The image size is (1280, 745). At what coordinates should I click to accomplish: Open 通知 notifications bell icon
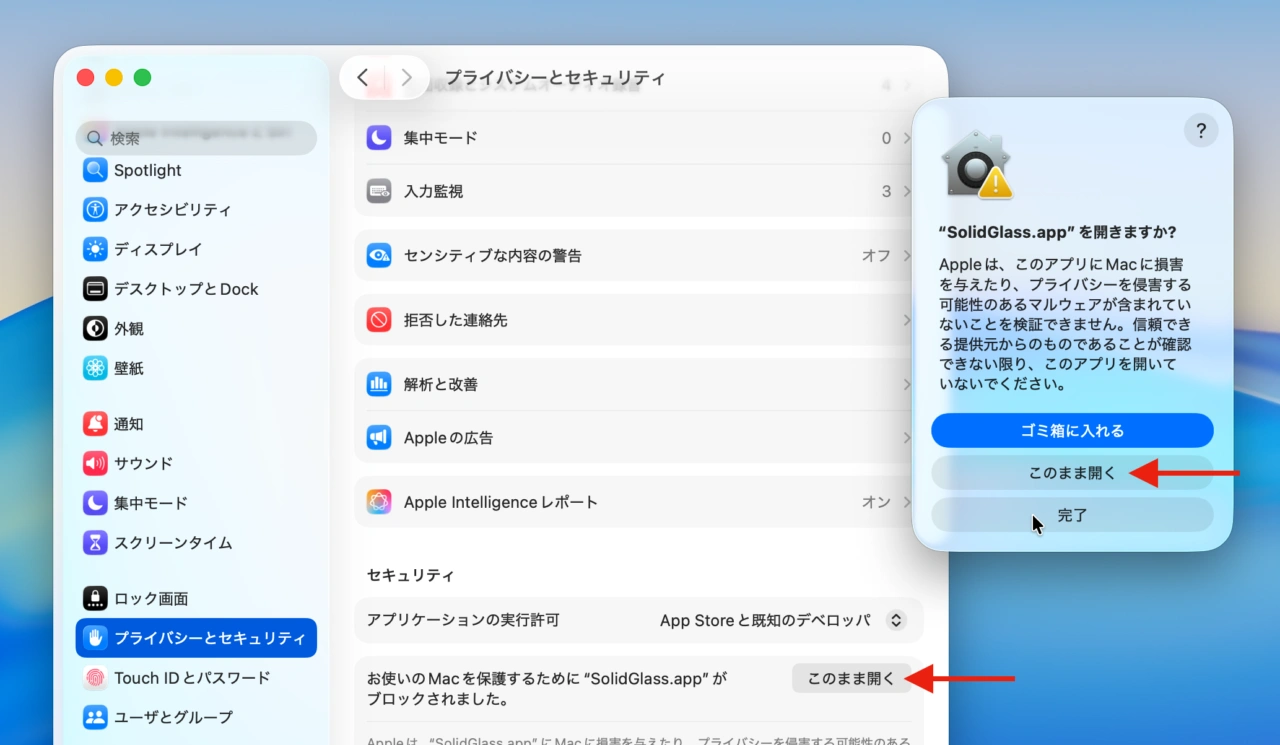tap(95, 424)
